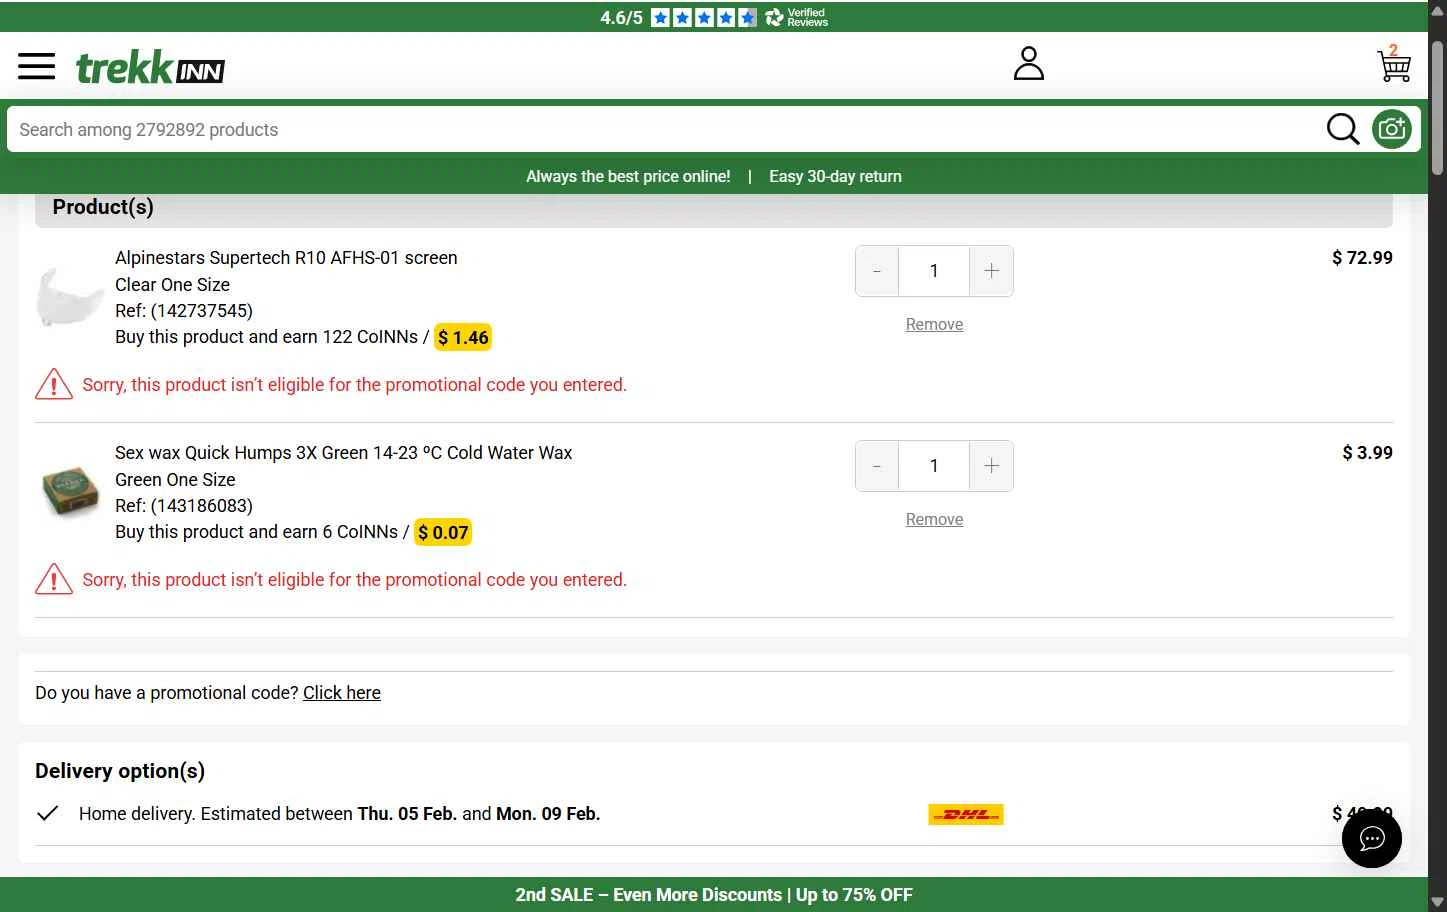1447x912 pixels.
Task: Open the shopping cart icon
Action: 1394,64
